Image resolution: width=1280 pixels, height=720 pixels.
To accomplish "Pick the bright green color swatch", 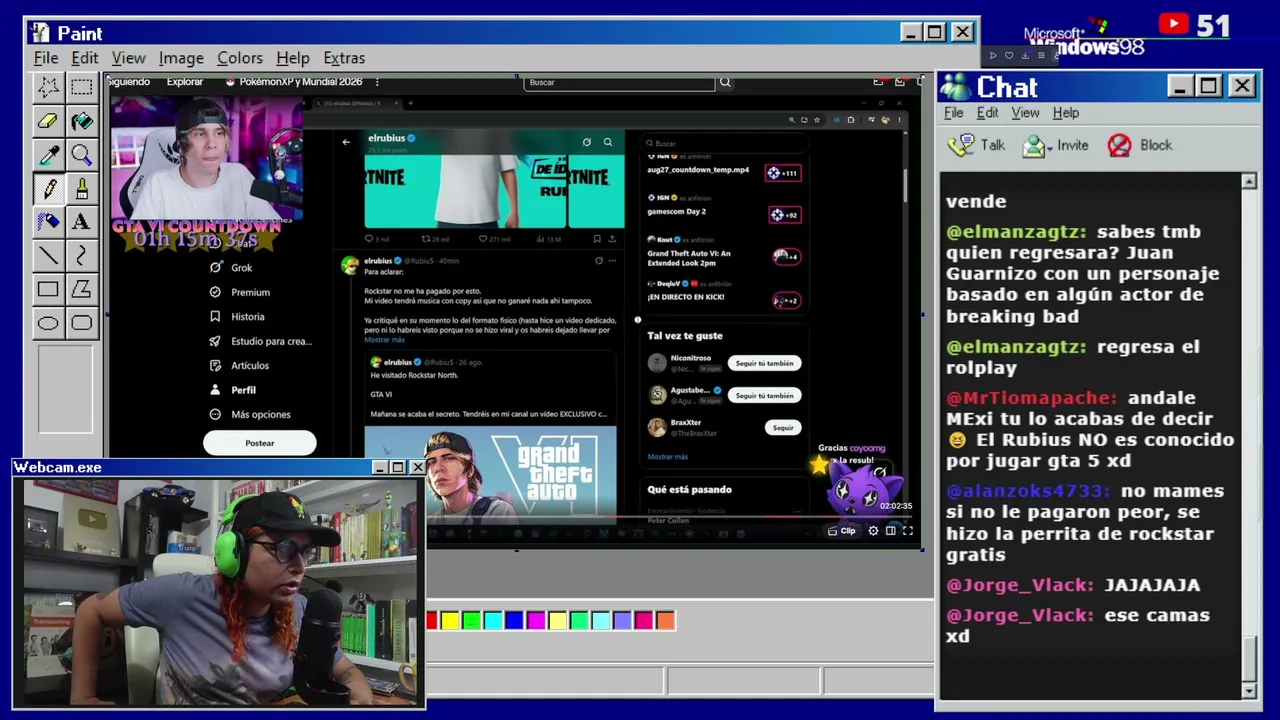I will [471, 621].
